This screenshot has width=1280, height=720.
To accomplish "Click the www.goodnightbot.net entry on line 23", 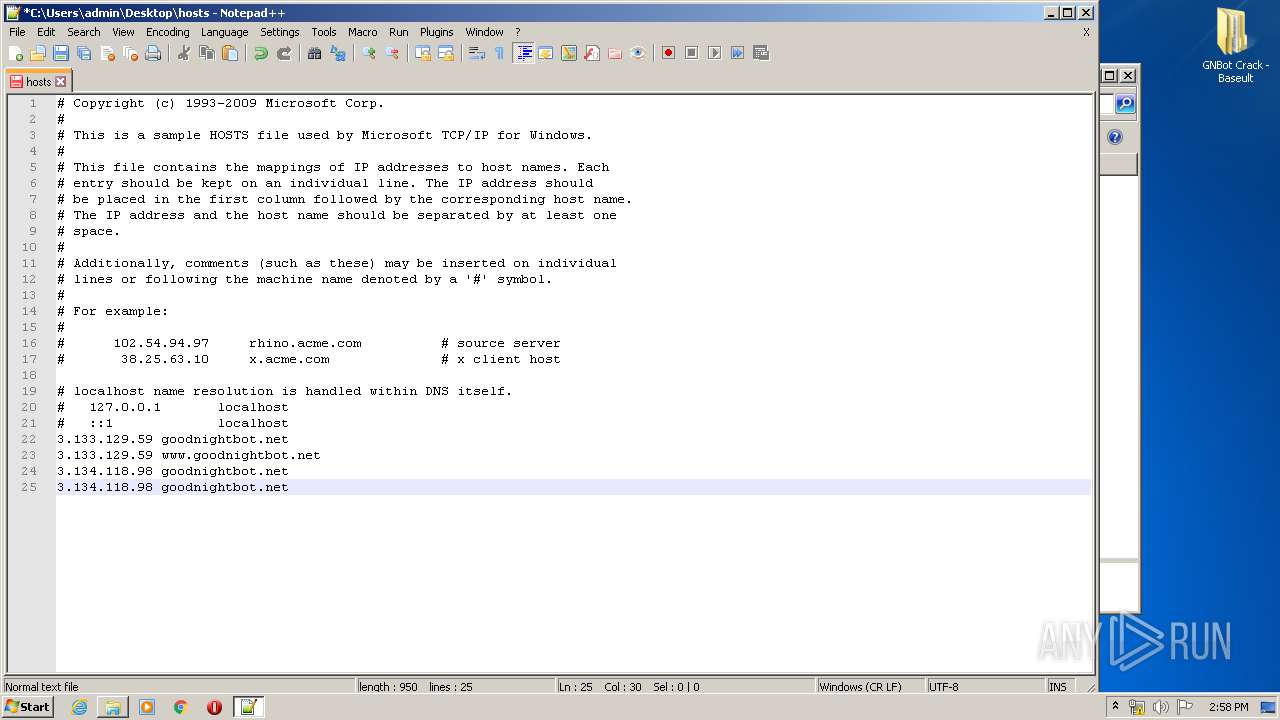I will point(241,455).
